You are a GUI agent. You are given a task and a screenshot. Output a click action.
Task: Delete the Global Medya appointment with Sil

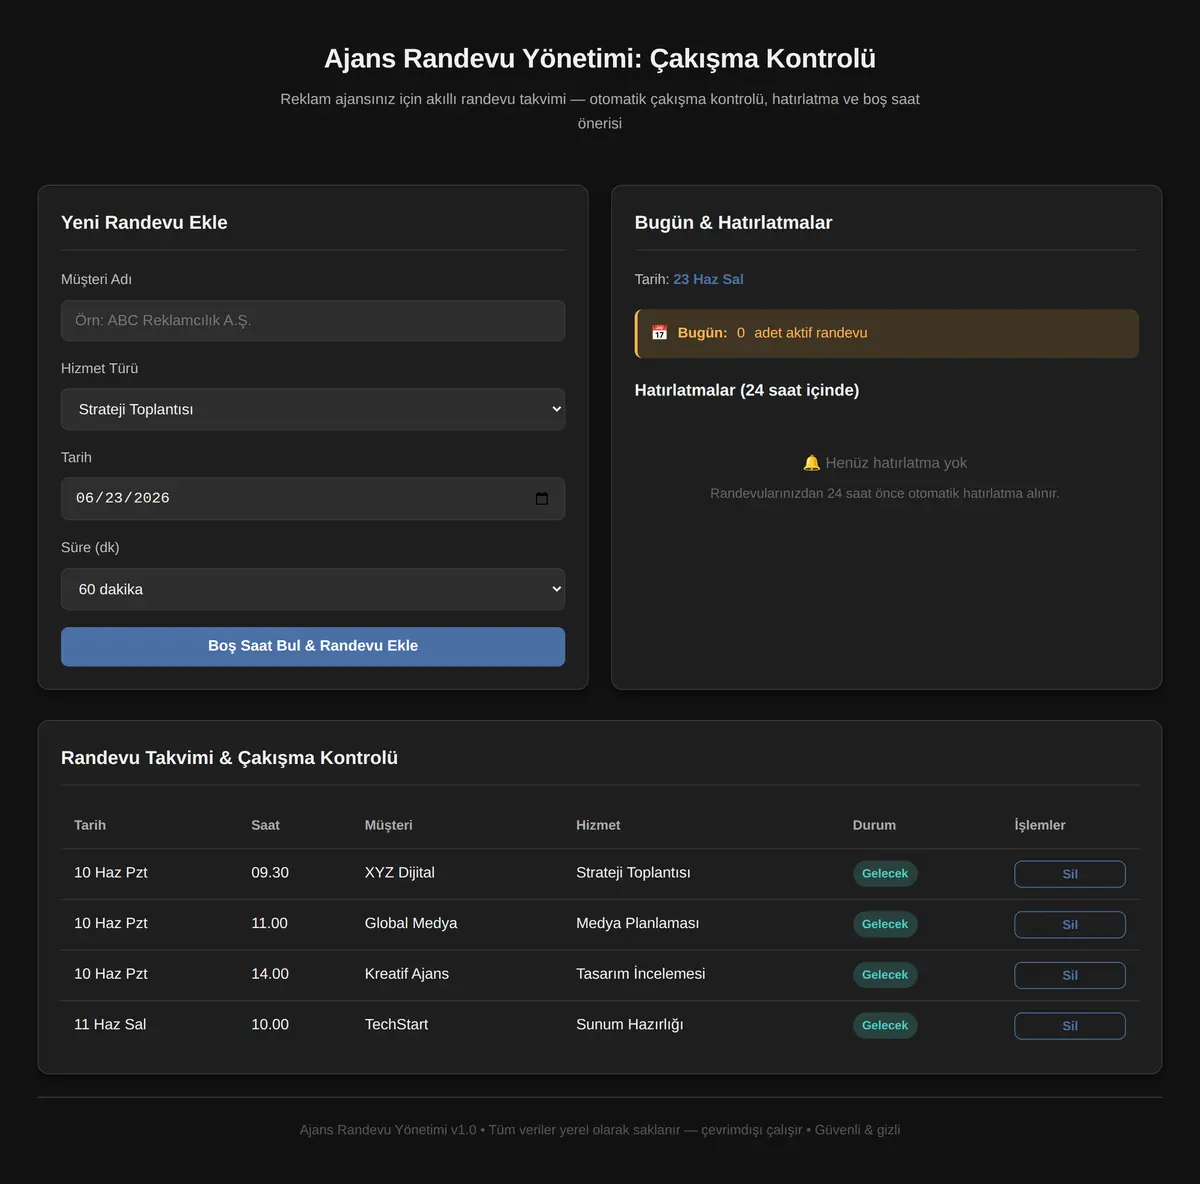[1070, 925]
